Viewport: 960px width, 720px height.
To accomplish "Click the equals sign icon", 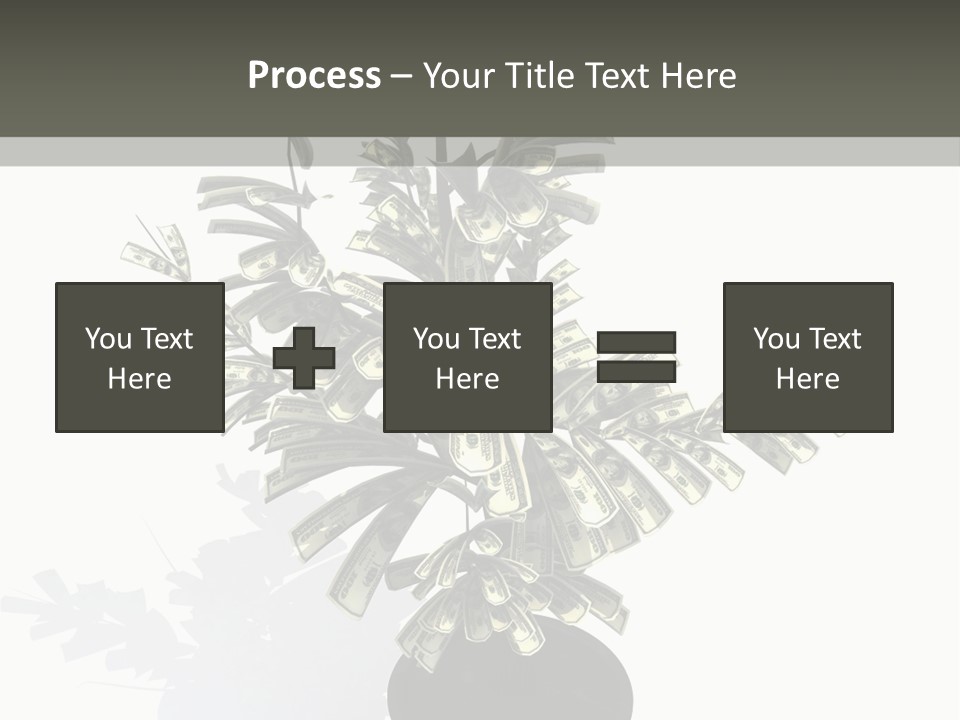I will 637,357.
